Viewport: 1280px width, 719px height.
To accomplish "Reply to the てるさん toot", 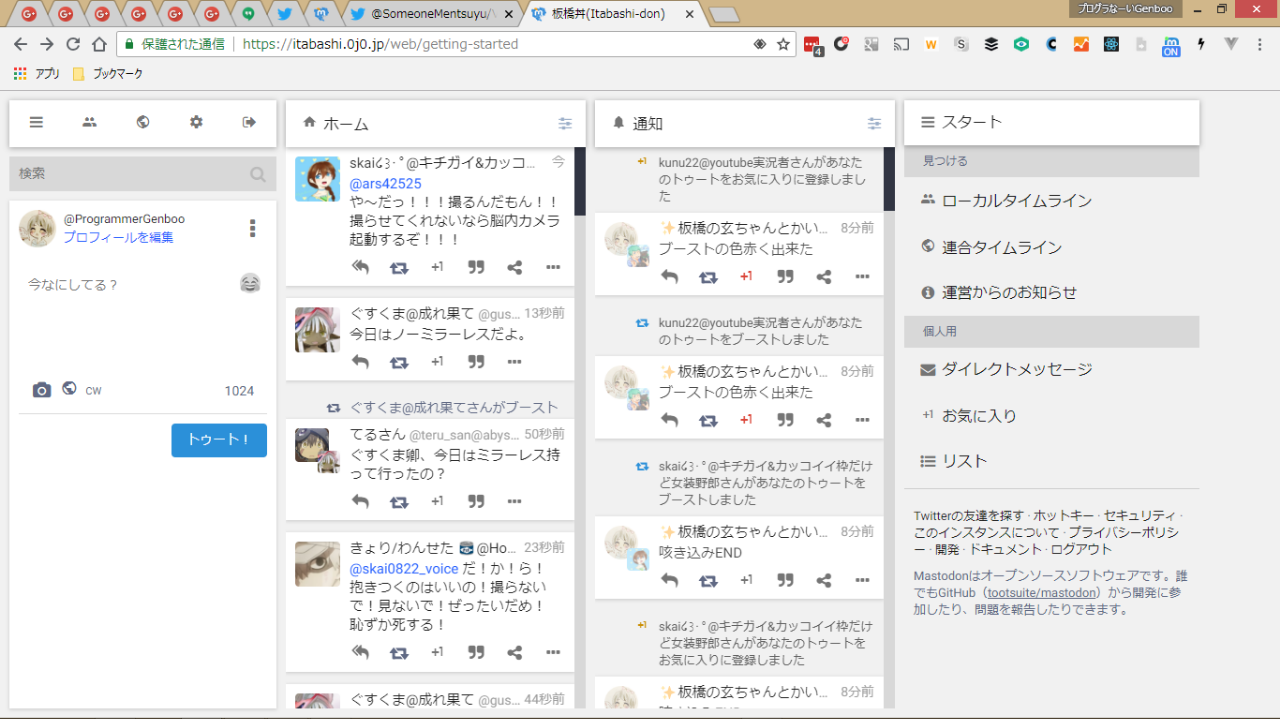I will [x=361, y=501].
